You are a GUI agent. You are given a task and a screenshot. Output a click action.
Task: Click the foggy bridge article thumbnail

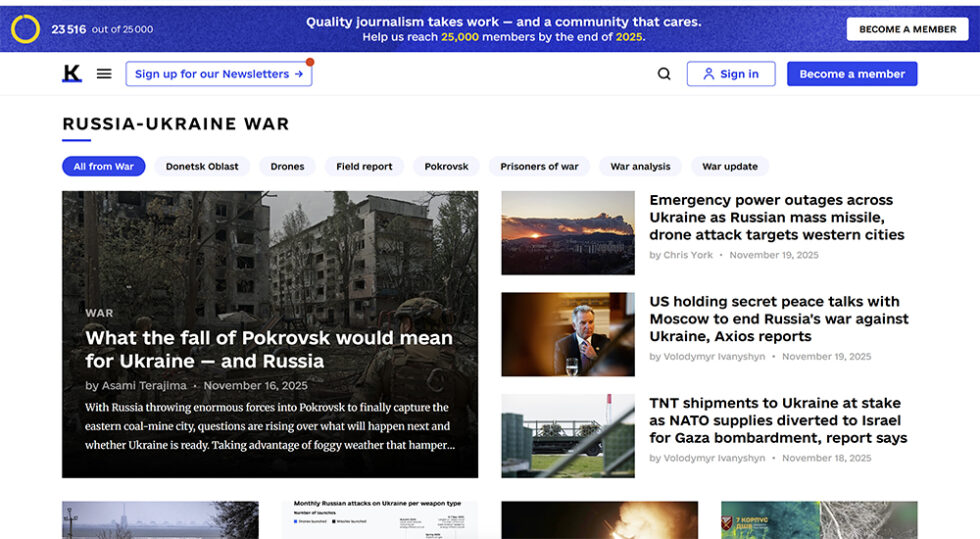click(x=160, y=520)
